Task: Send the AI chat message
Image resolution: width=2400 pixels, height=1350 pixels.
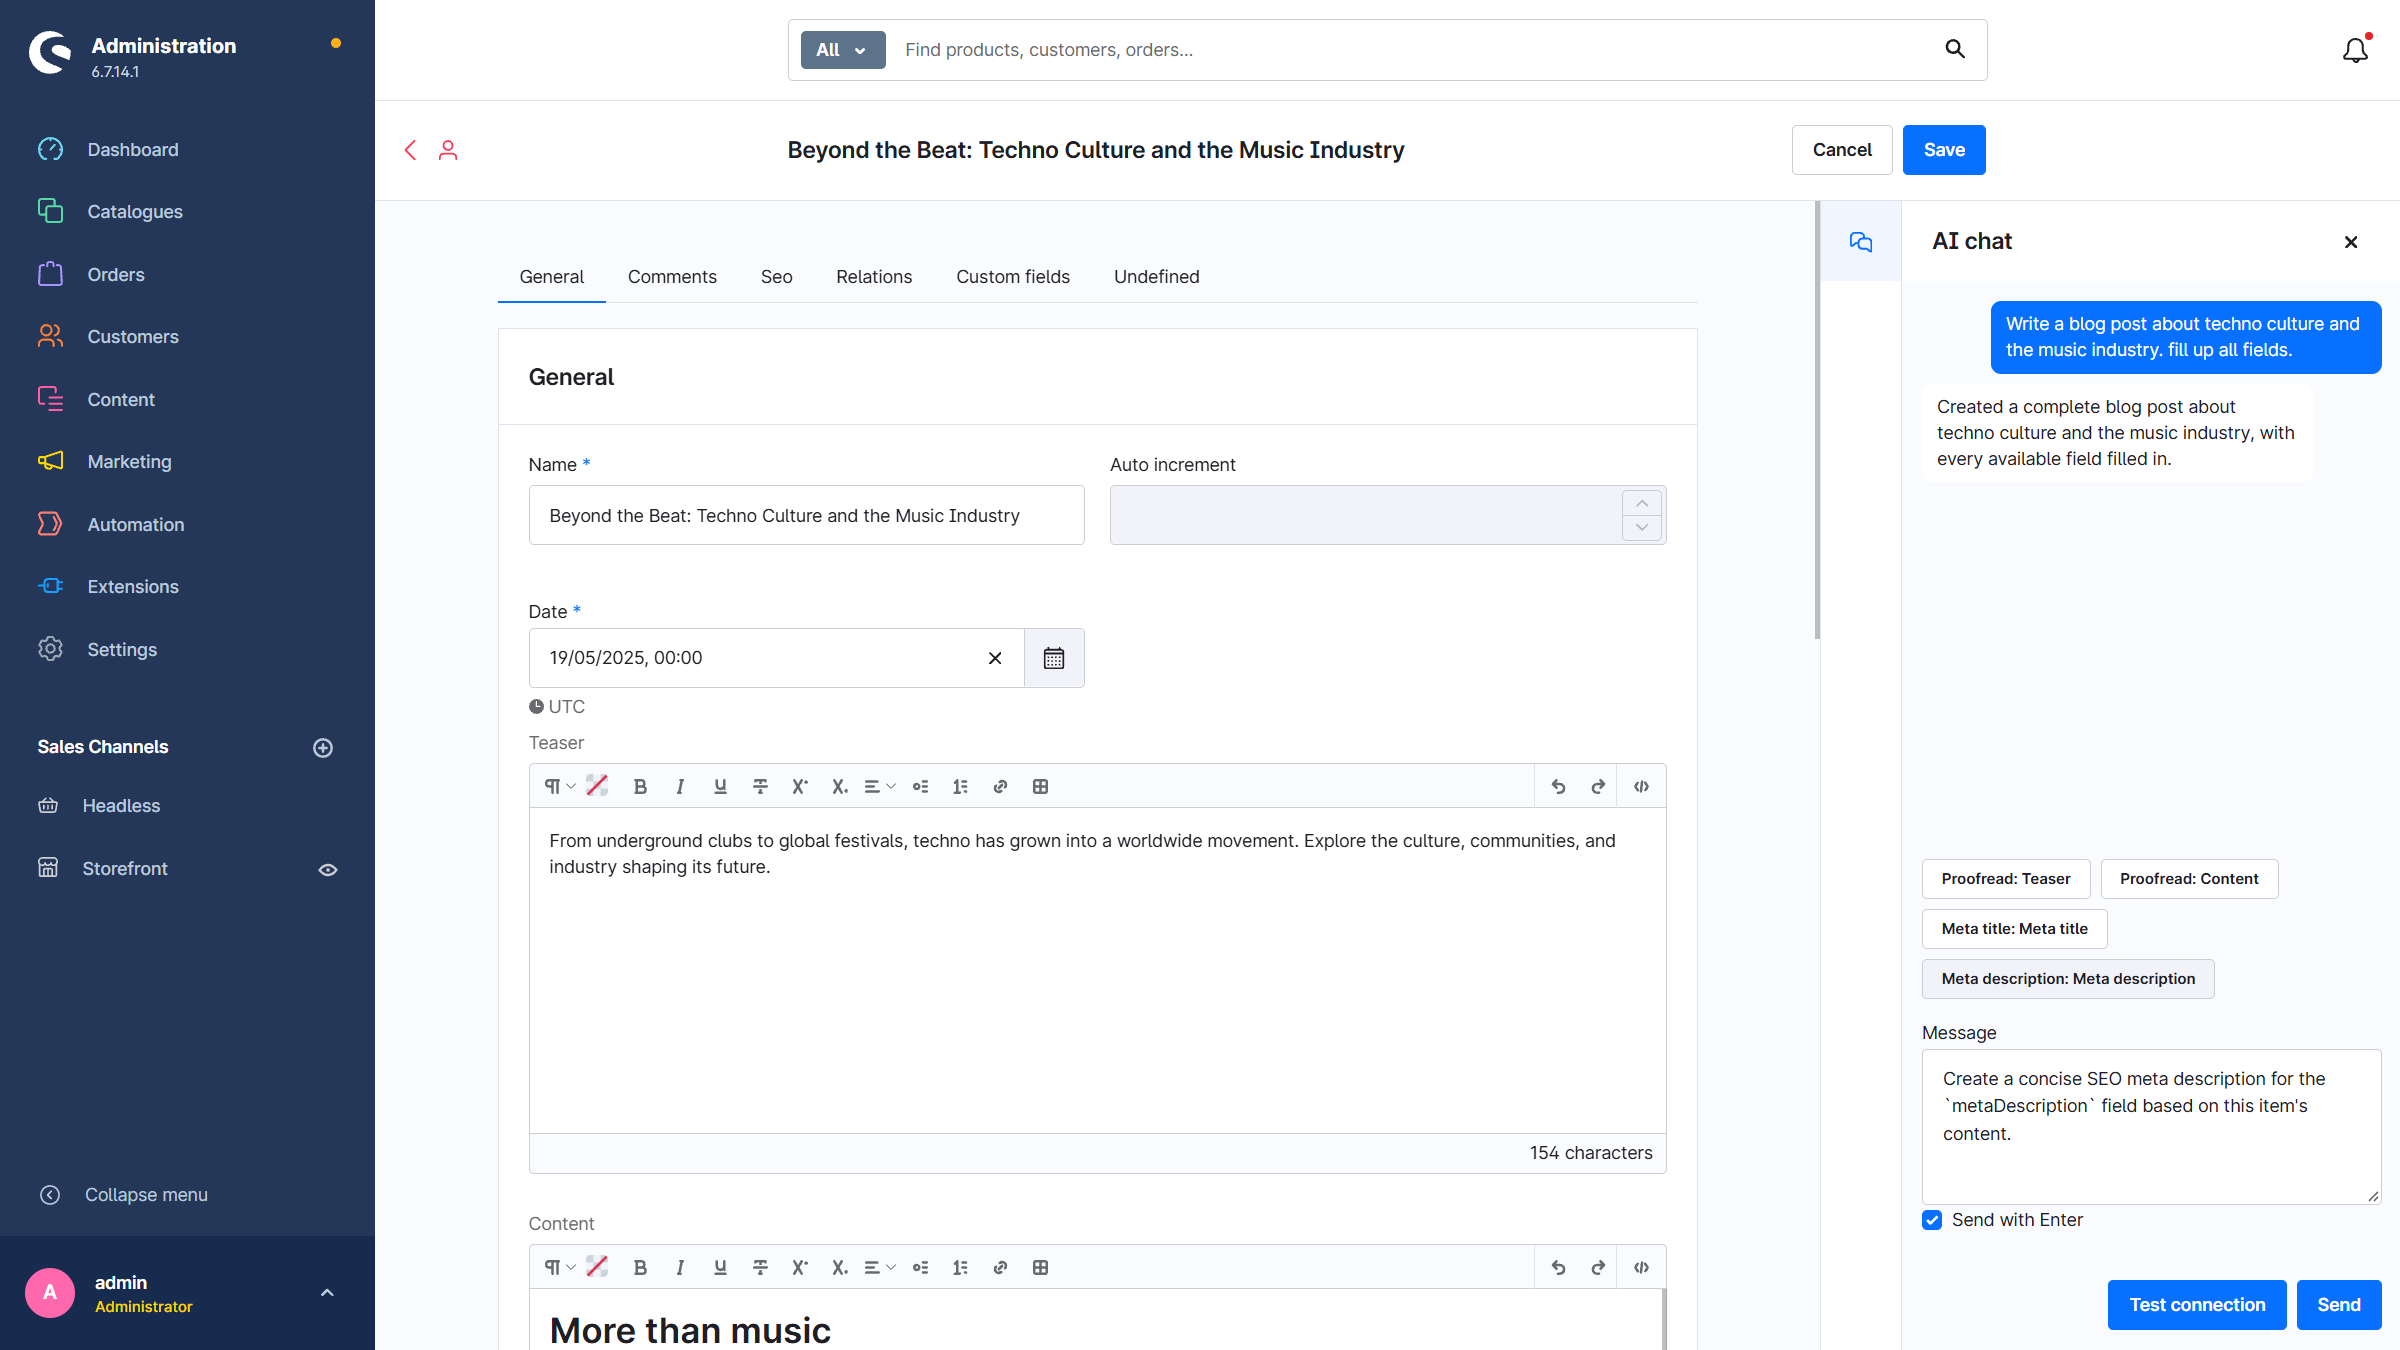Action: coord(2339,1305)
